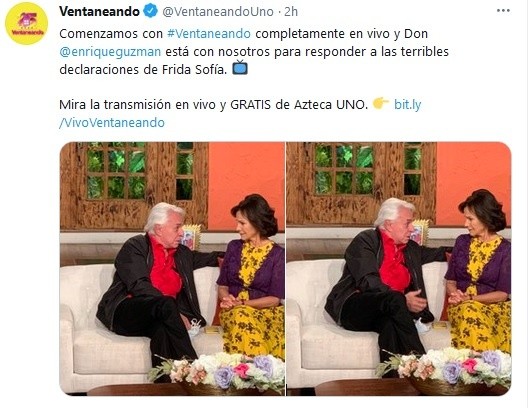View the left tweet photo
The width and height of the screenshot is (532, 408).
(172, 269)
